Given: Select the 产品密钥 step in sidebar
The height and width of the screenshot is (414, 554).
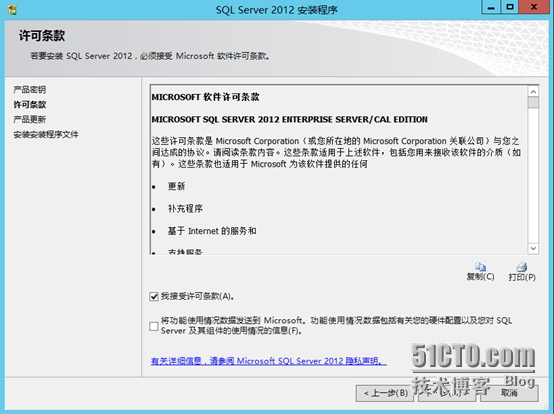Looking at the screenshot, I should click(x=30, y=90).
